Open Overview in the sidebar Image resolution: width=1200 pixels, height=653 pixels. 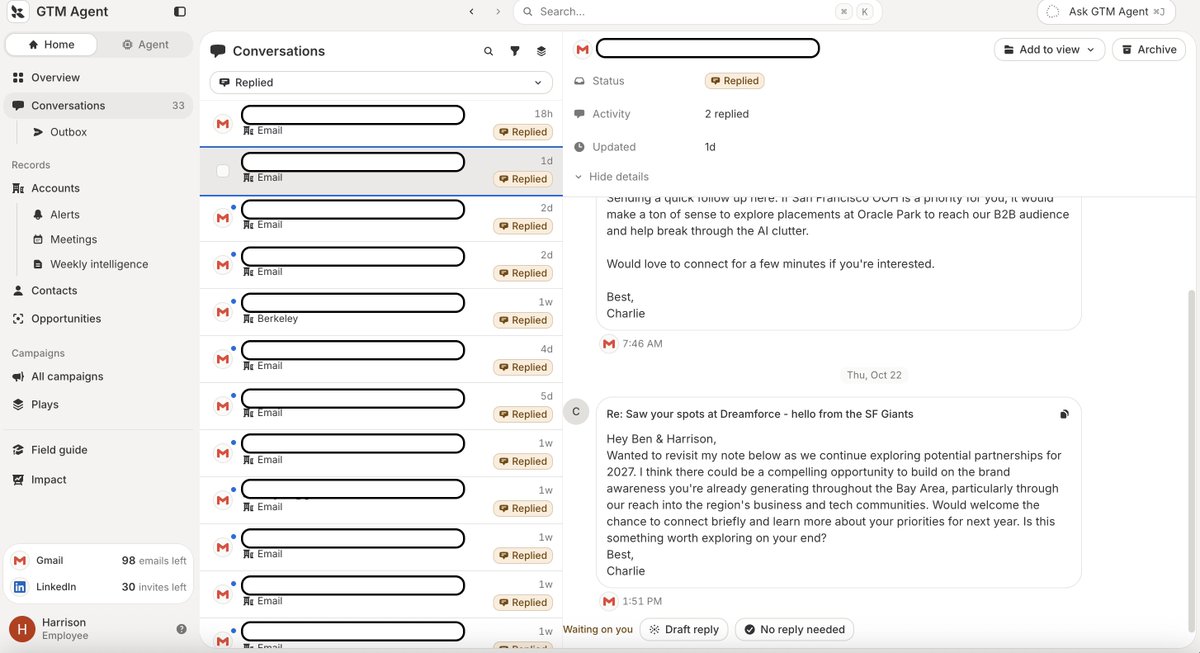click(99, 78)
